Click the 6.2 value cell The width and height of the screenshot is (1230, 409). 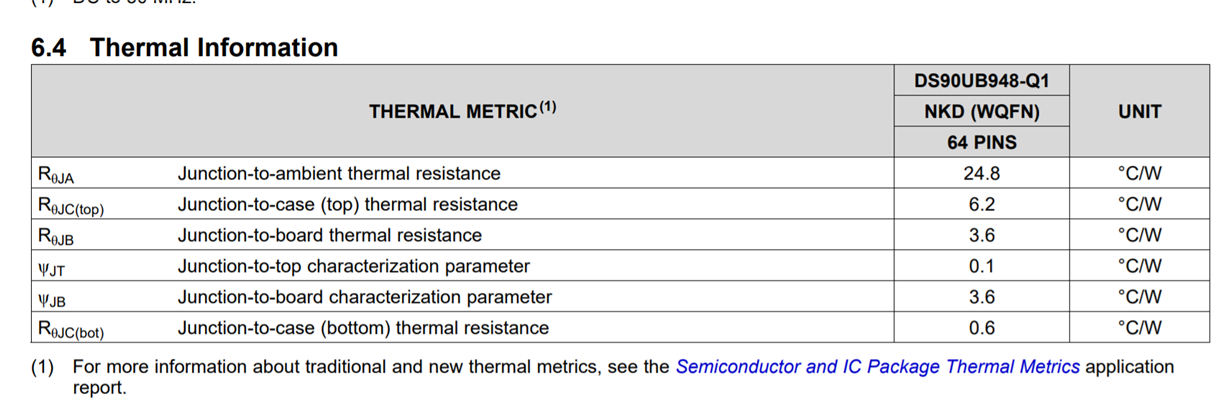(x=981, y=205)
